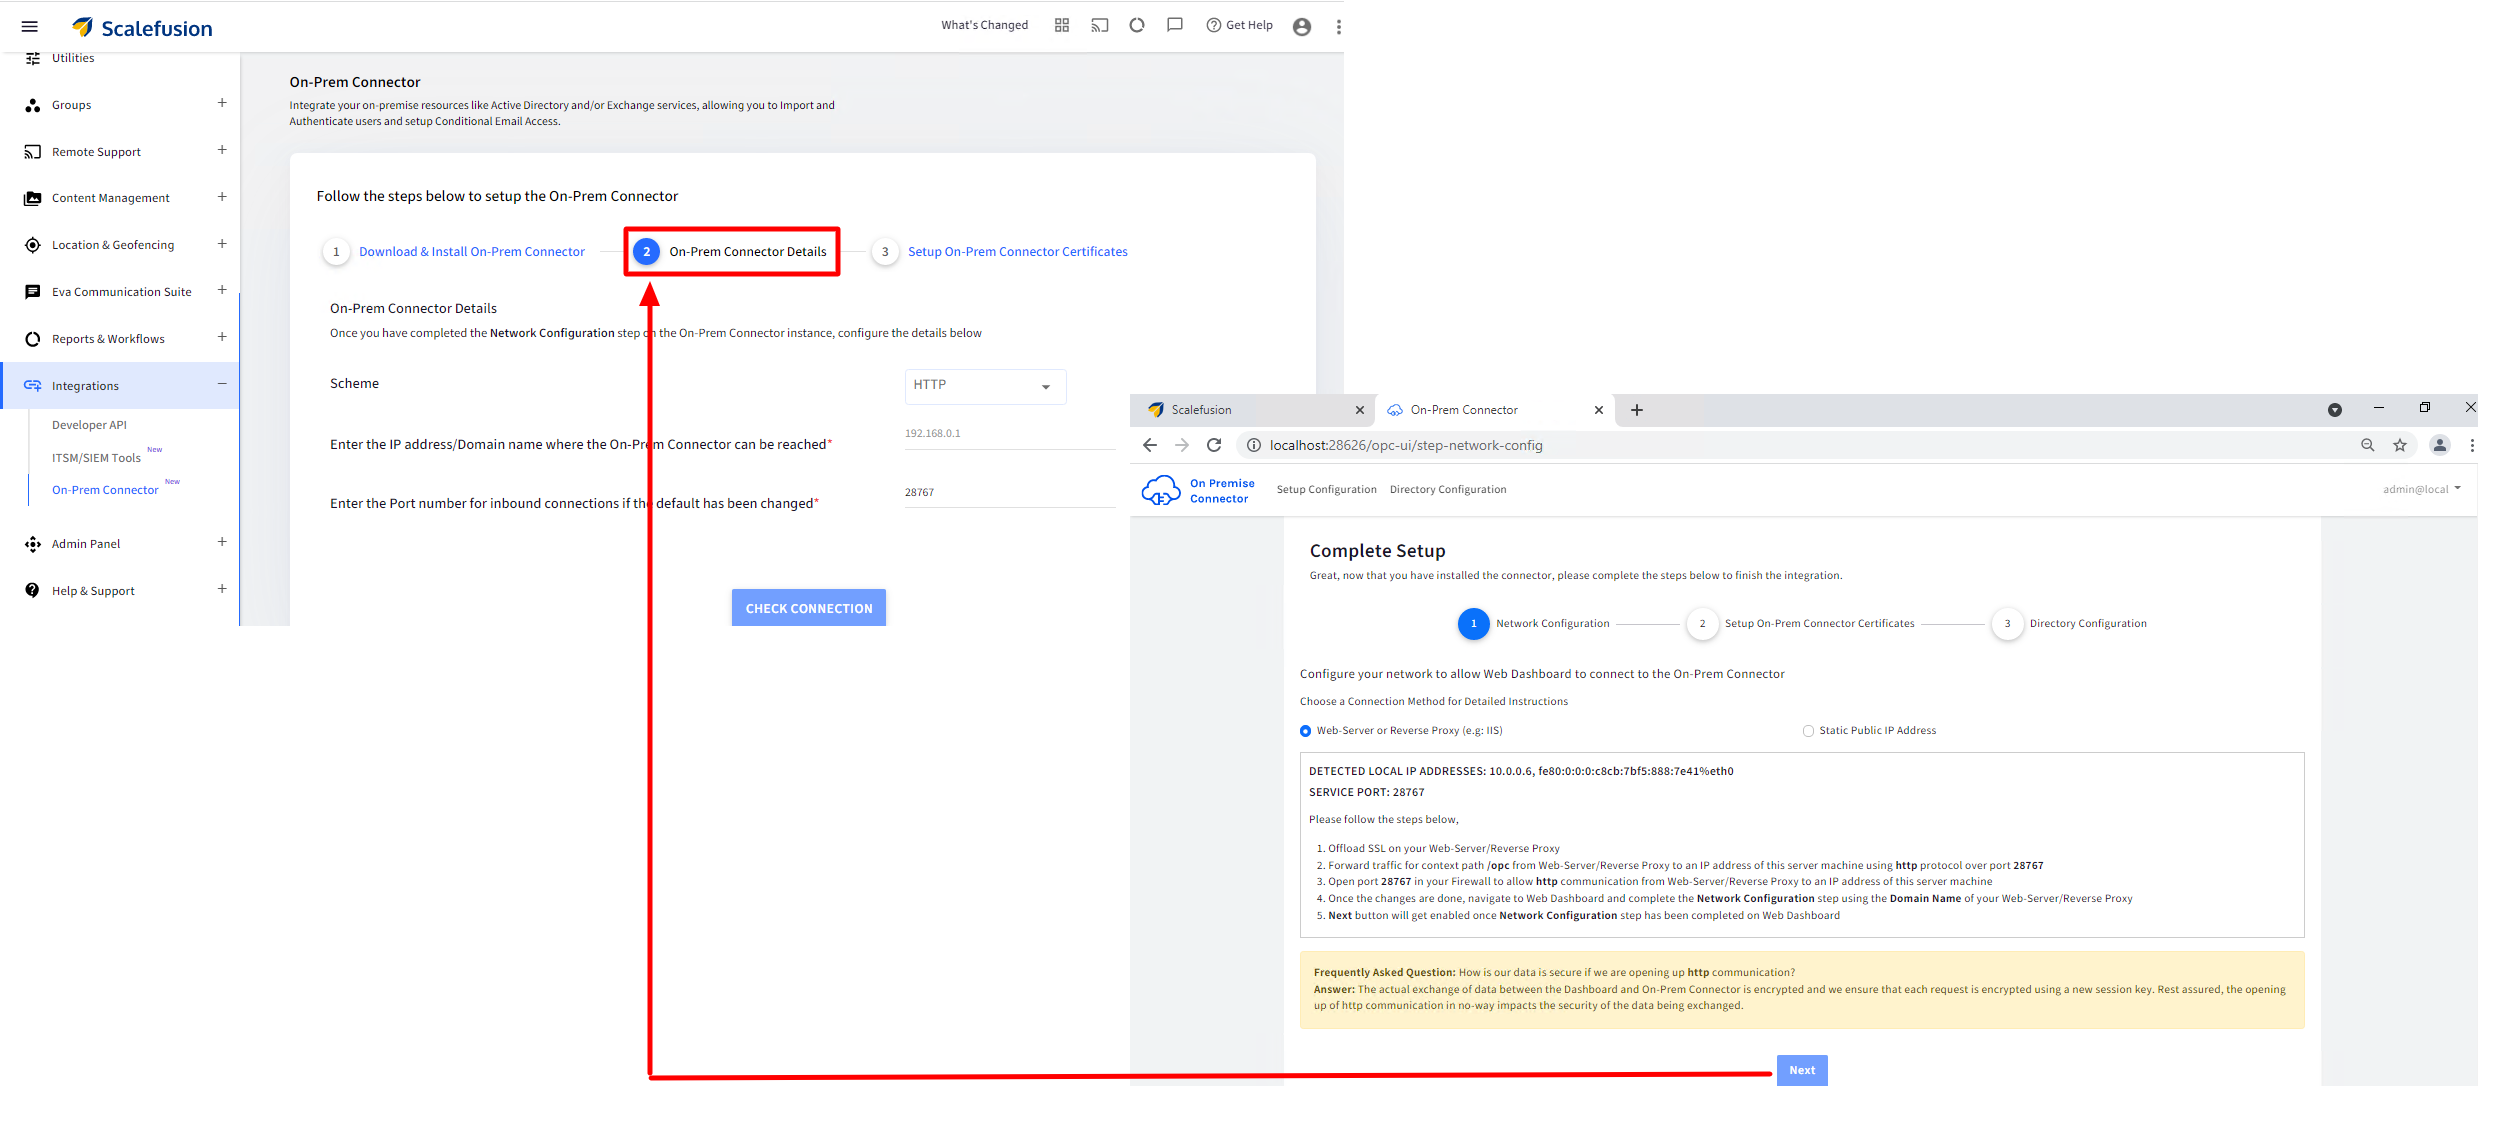This screenshot has height=1134, width=2500.
Task: Open Setup Configuration in connector nav
Action: click(x=1326, y=489)
